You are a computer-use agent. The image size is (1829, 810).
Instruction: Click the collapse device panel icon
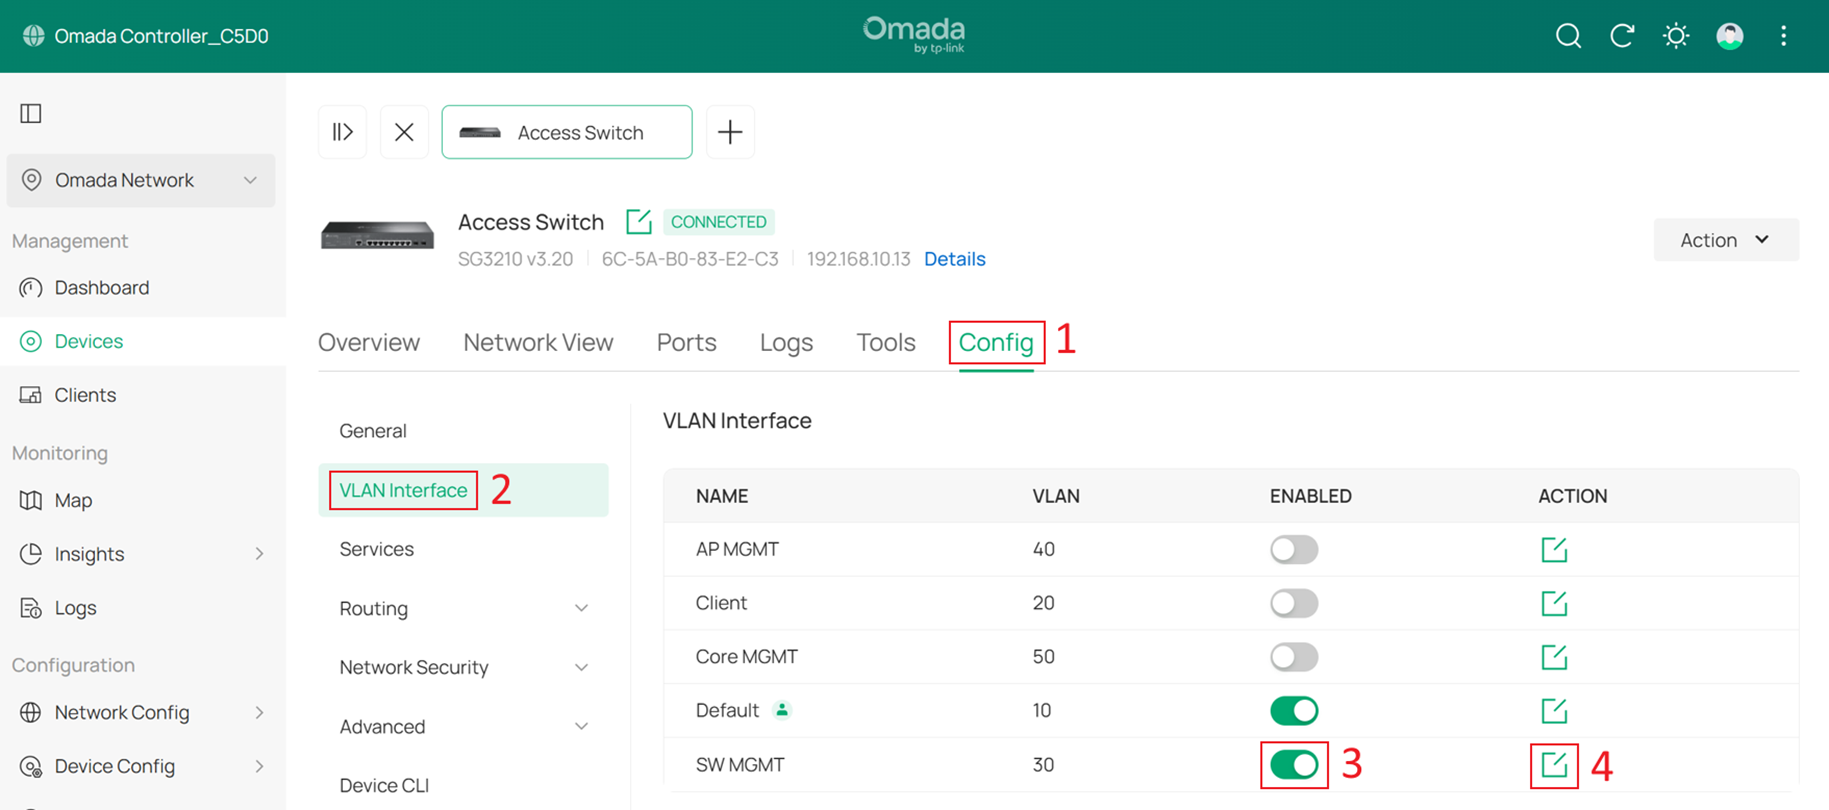click(342, 132)
